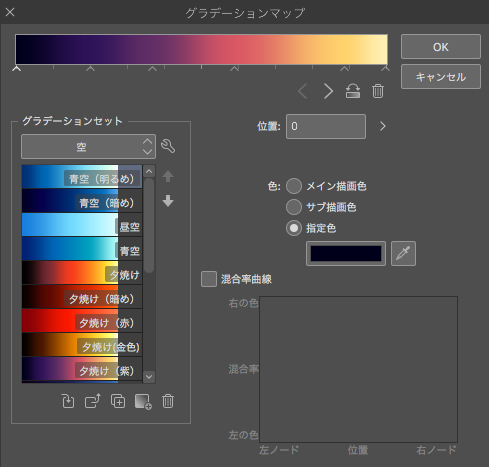Select the next gradient node arrow
Viewport: 489px width, 467px height.
328,91
